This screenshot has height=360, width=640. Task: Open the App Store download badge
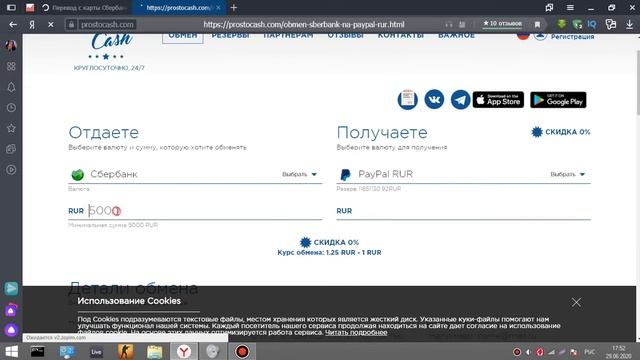[x=498, y=100]
